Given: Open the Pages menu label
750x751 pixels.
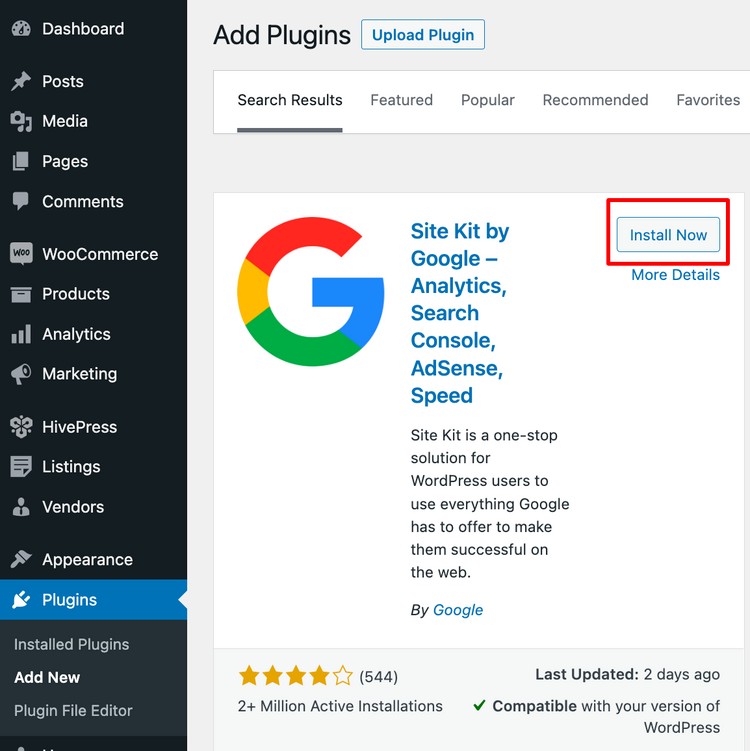Looking at the screenshot, I should [65, 161].
